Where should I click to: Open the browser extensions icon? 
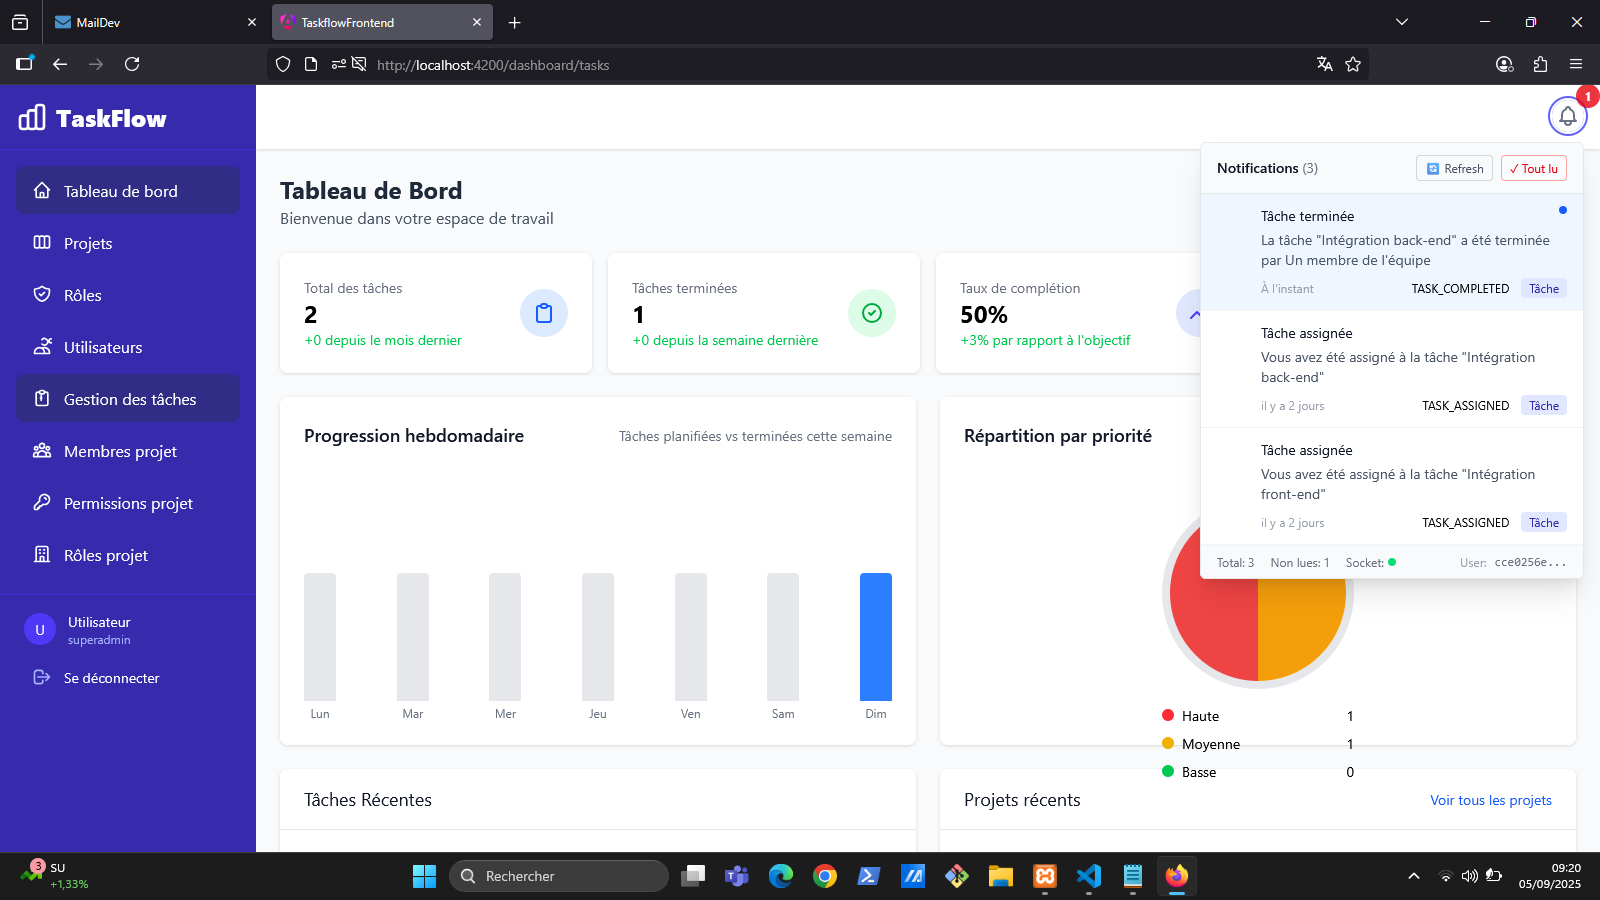click(1540, 64)
